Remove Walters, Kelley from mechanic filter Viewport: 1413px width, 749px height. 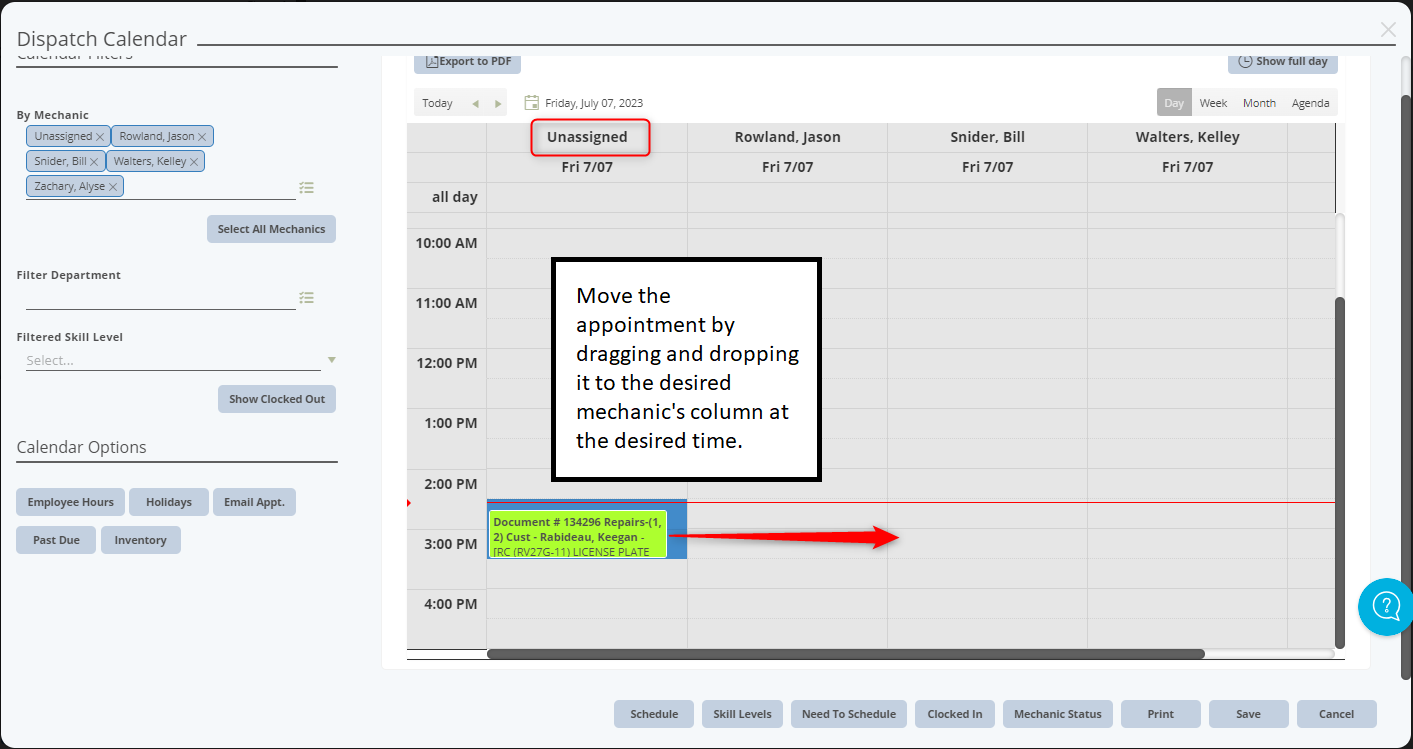(194, 162)
